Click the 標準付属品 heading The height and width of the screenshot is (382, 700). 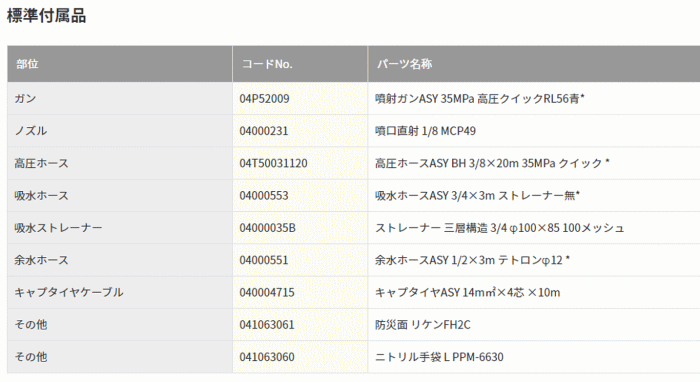pos(46,16)
